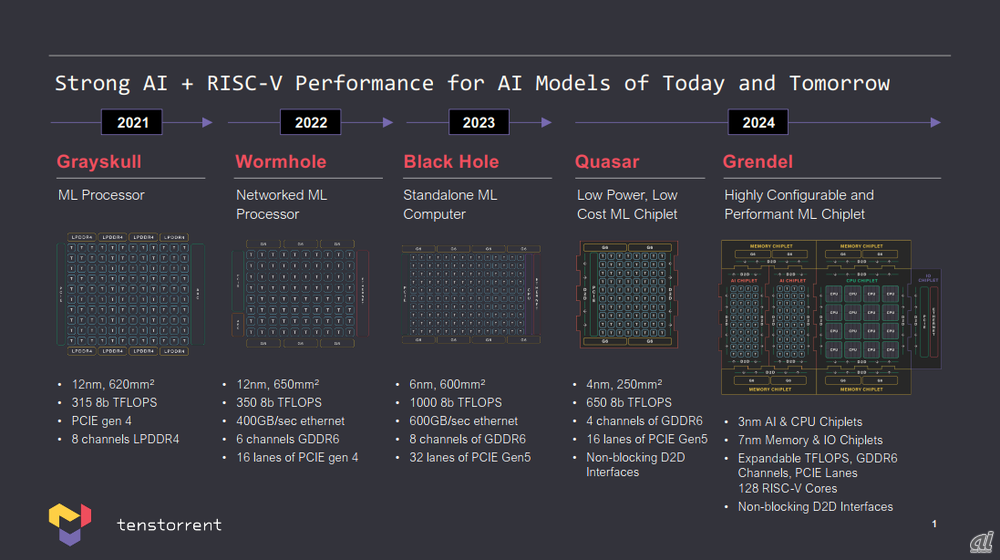This screenshot has height=560, width=1000.
Task: Select the 2023 year marker
Action: click(x=478, y=122)
